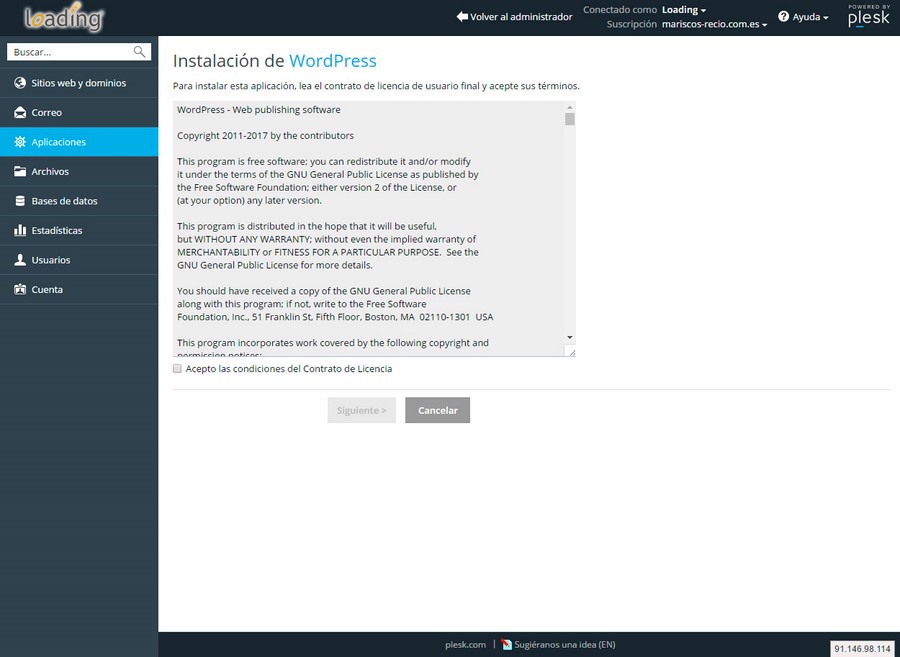The width and height of the screenshot is (900, 657).
Task: Click the Siguiente button
Action: point(362,410)
